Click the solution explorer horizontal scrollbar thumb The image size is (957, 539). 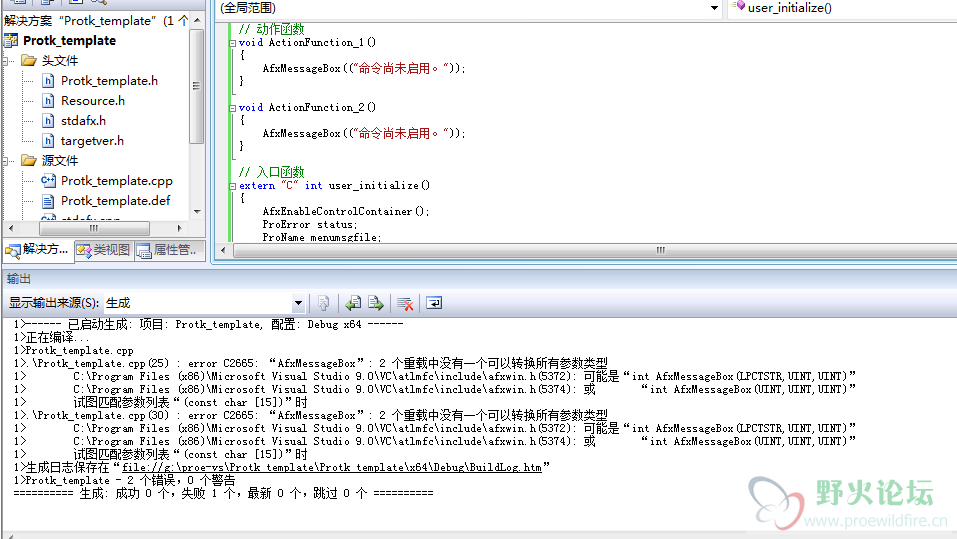94,228
